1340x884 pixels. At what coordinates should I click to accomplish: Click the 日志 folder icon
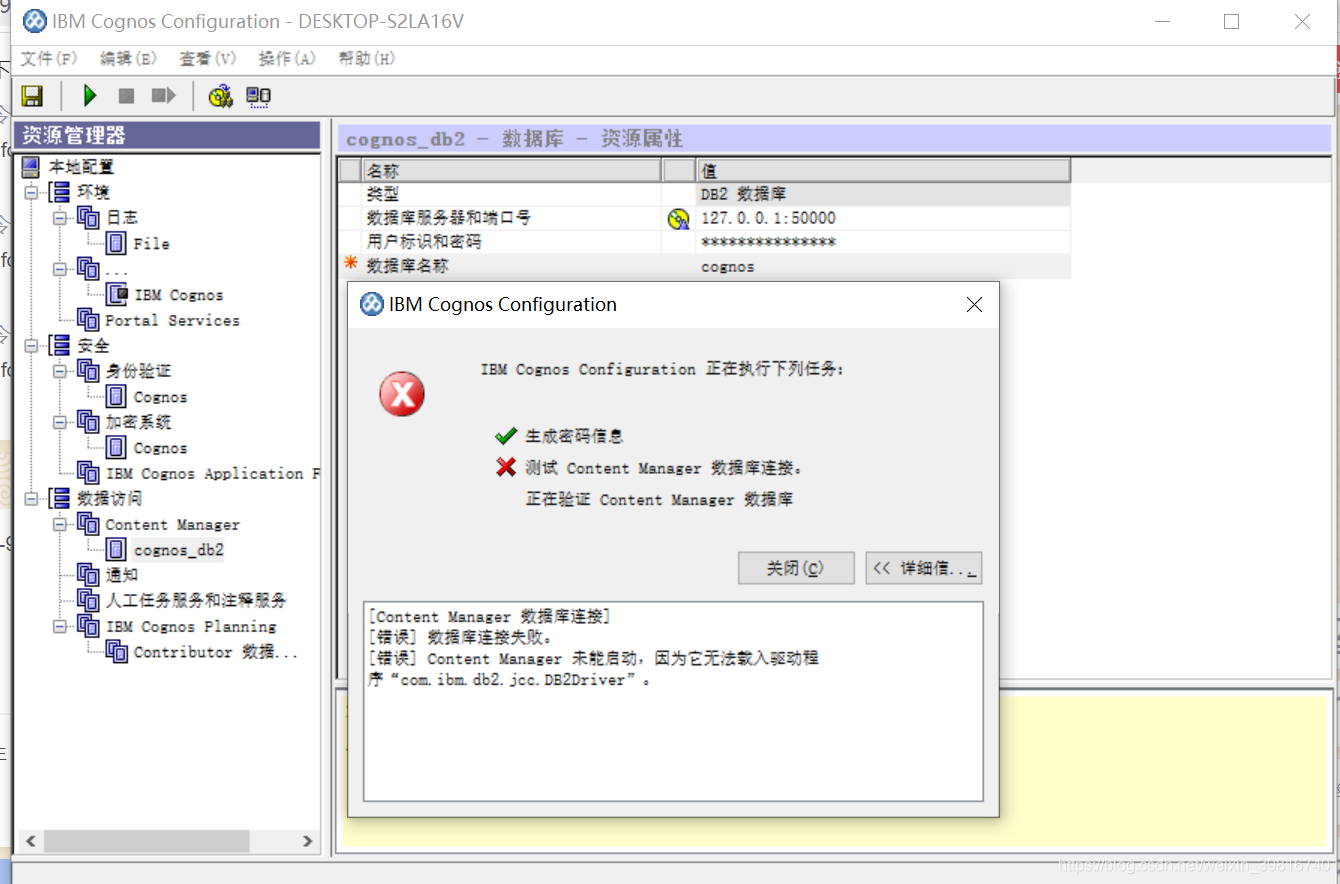point(88,217)
